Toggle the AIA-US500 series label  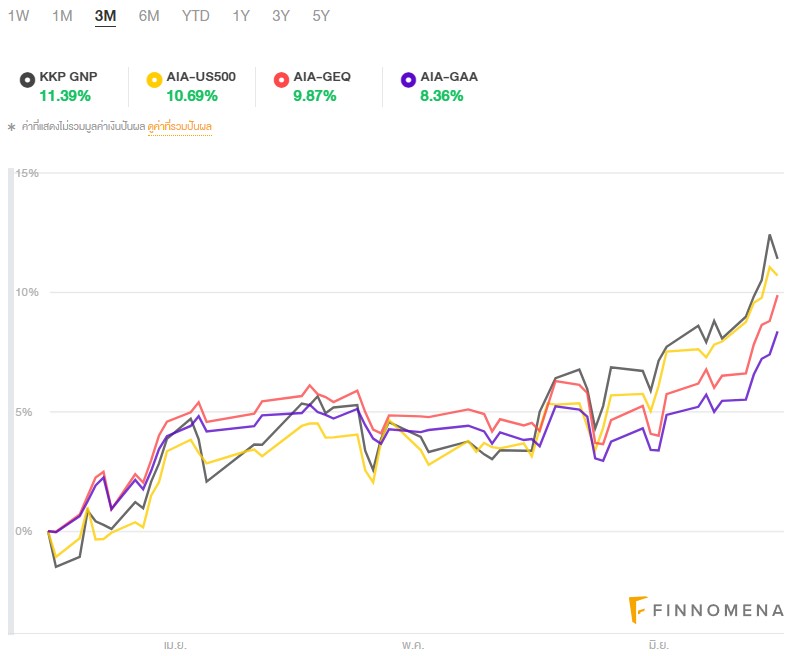(200, 77)
